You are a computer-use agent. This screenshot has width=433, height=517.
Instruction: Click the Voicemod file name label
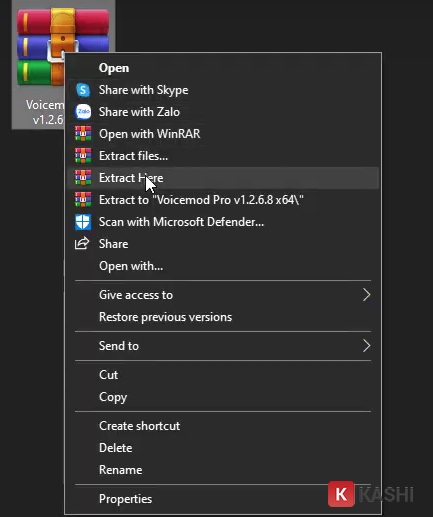(x=45, y=112)
